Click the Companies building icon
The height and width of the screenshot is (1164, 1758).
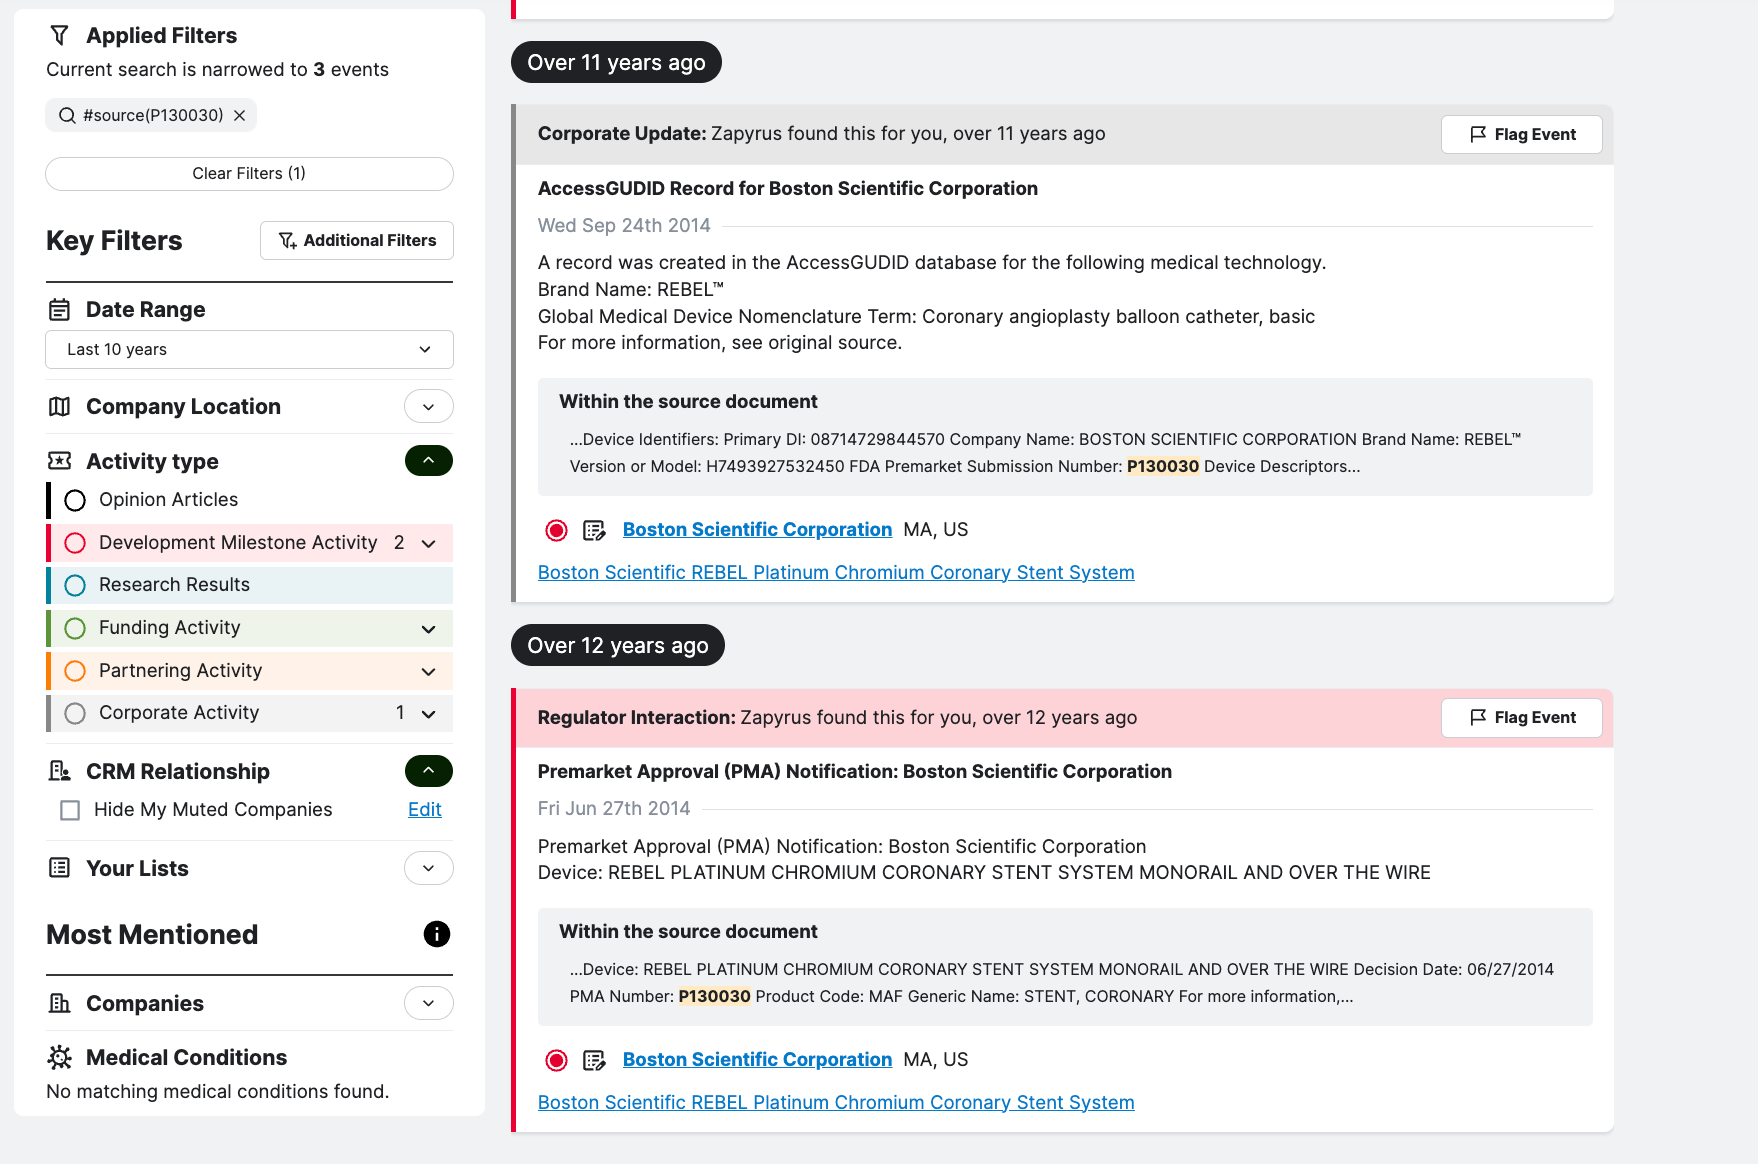(x=60, y=1003)
